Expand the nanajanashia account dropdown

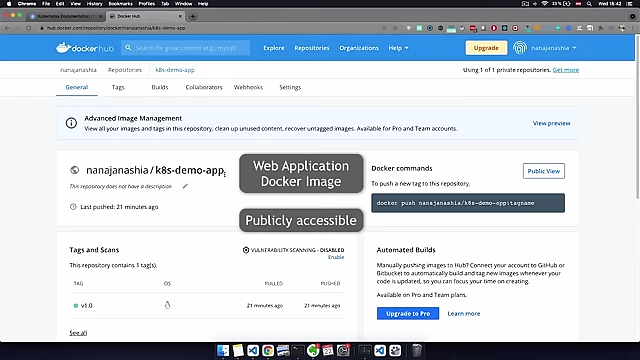pos(553,48)
